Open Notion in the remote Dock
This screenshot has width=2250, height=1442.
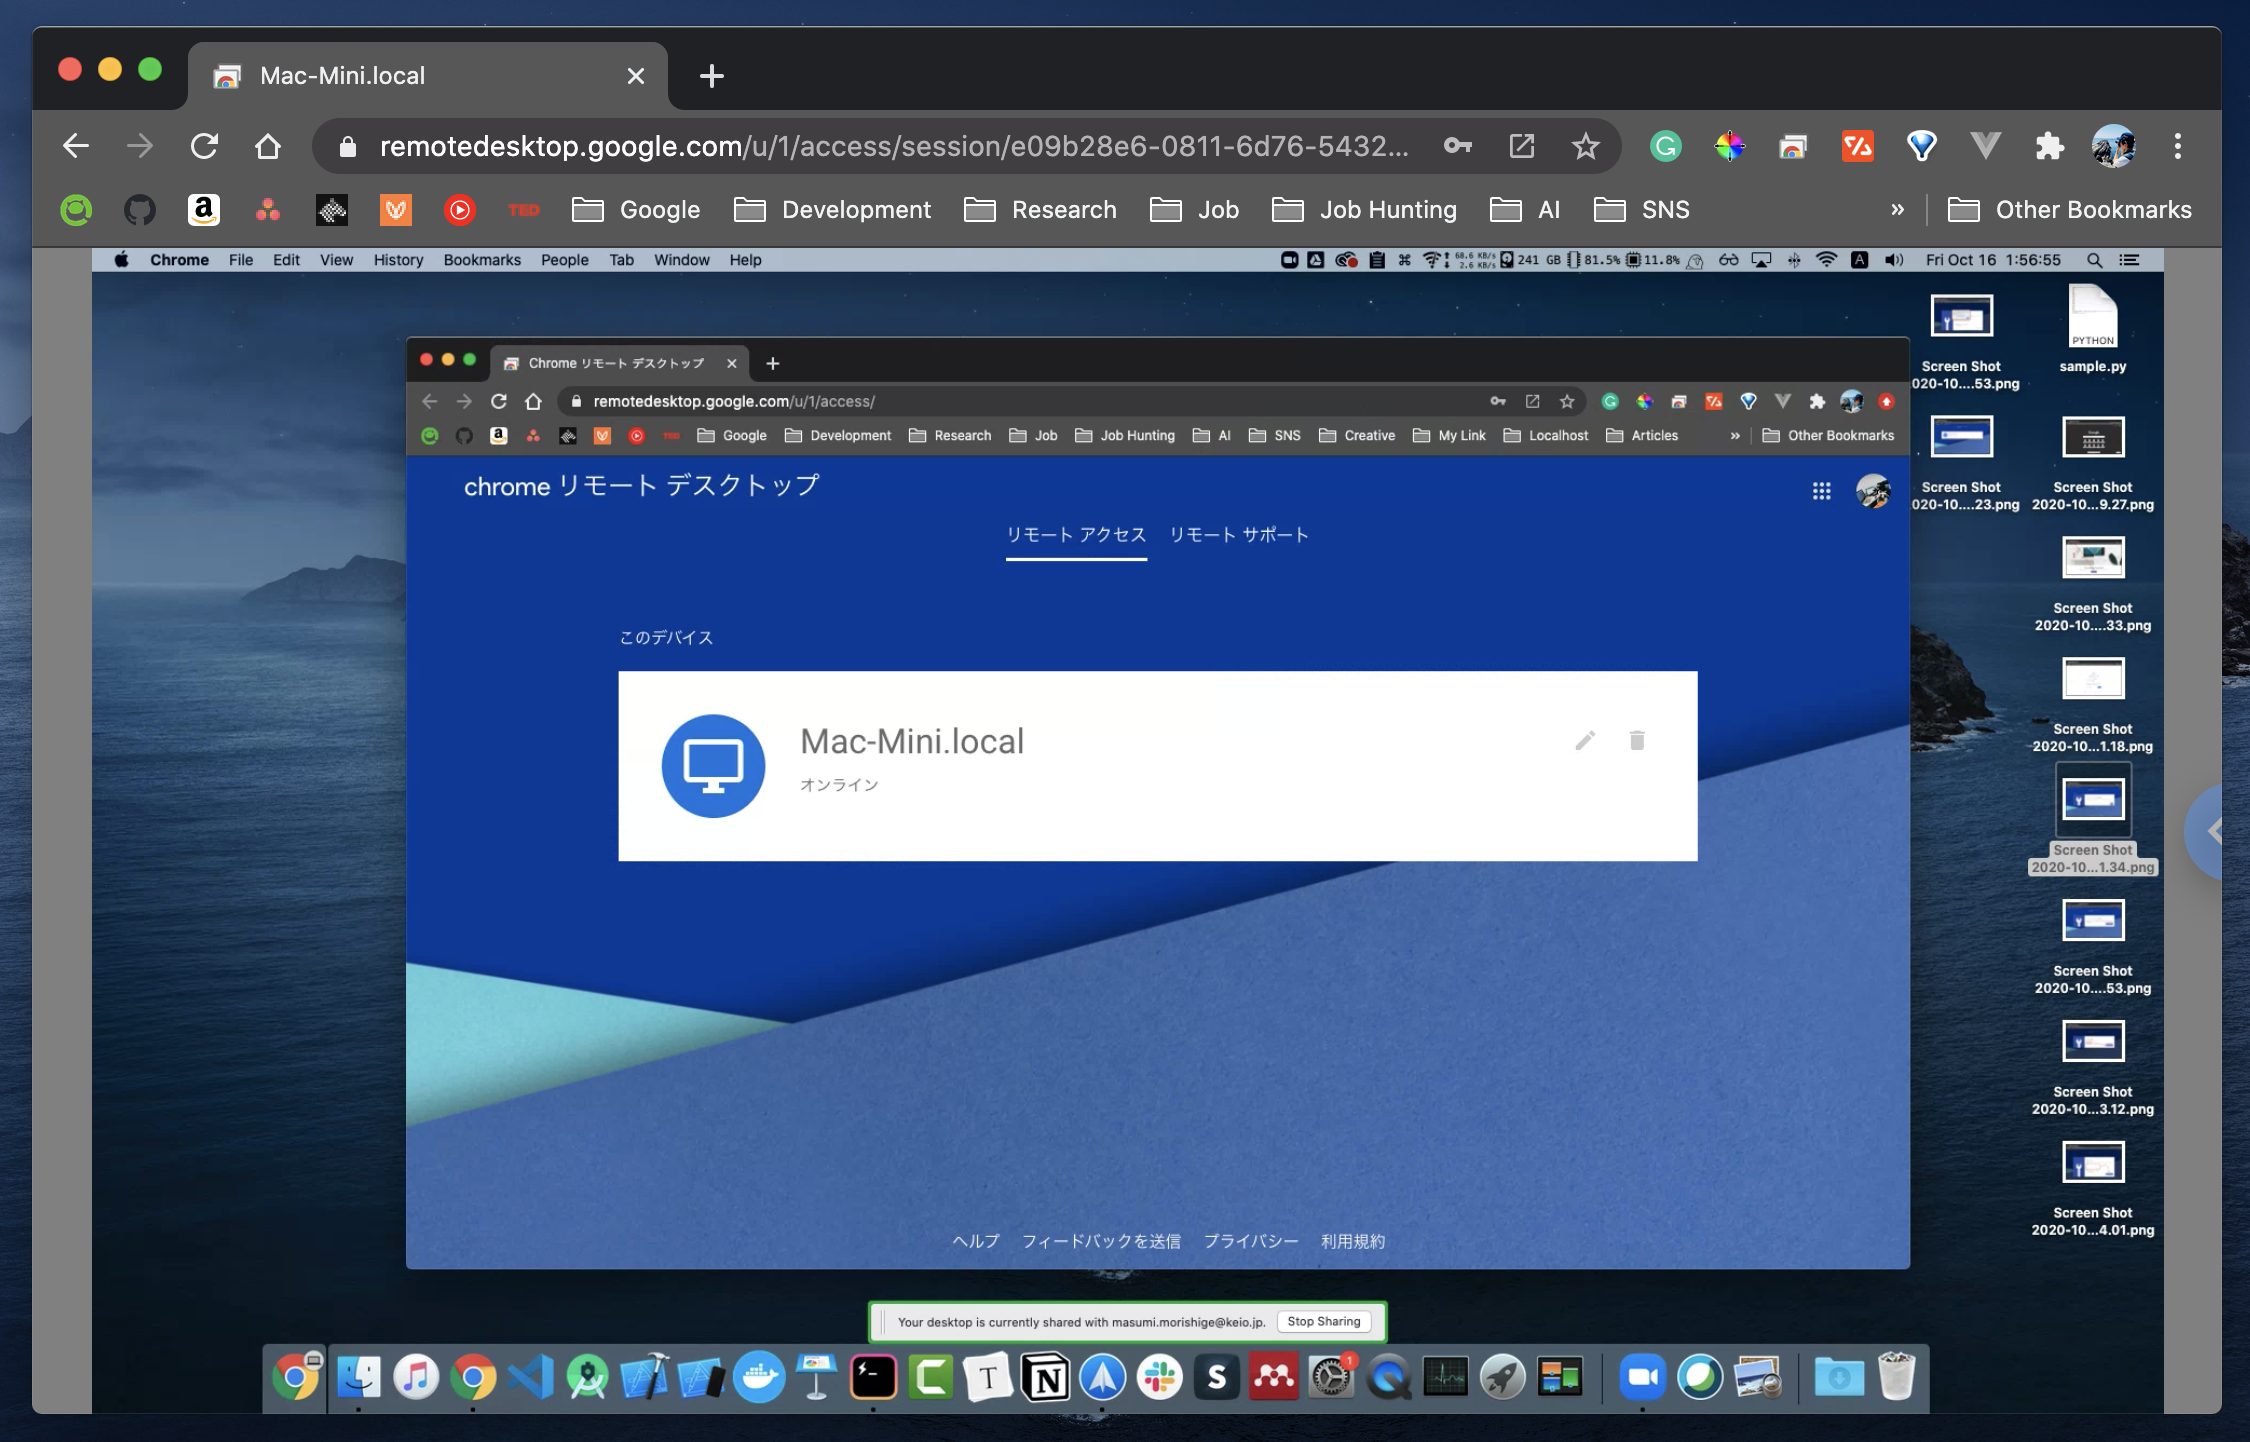coord(1045,1378)
